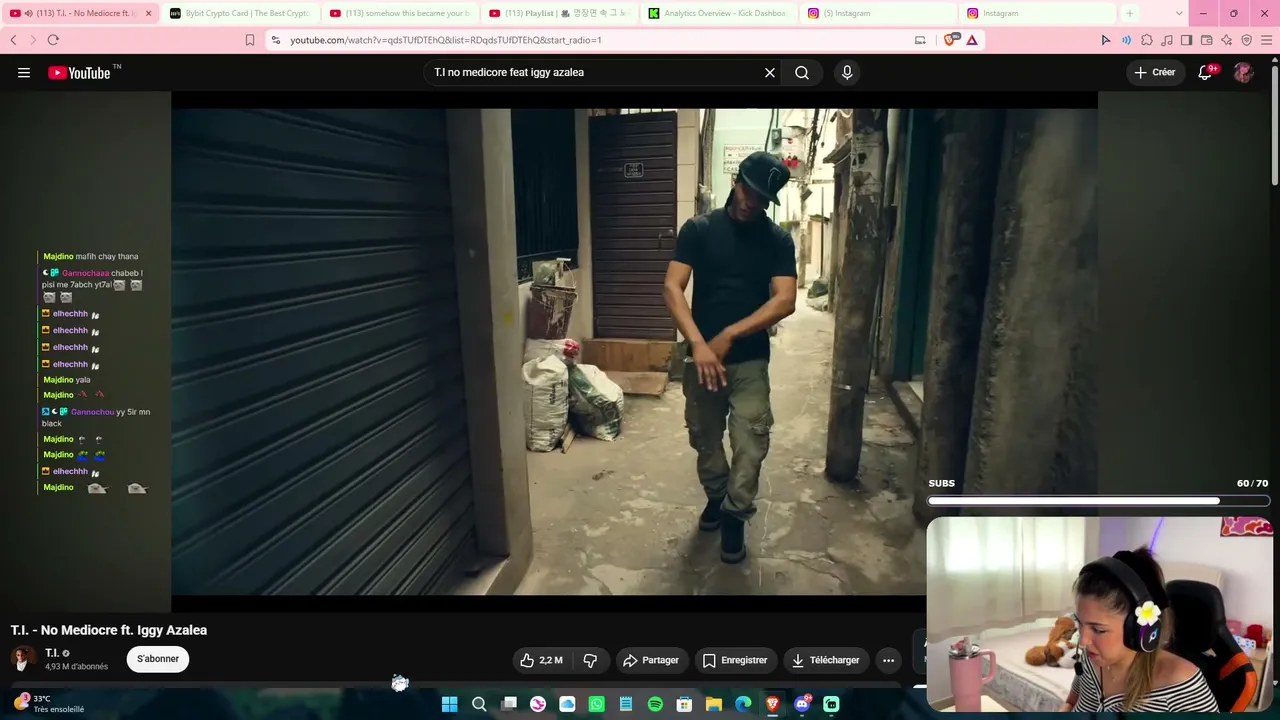The image size is (1280, 720).
Task: Toggle the browser sidebar panel
Action: [1187, 40]
